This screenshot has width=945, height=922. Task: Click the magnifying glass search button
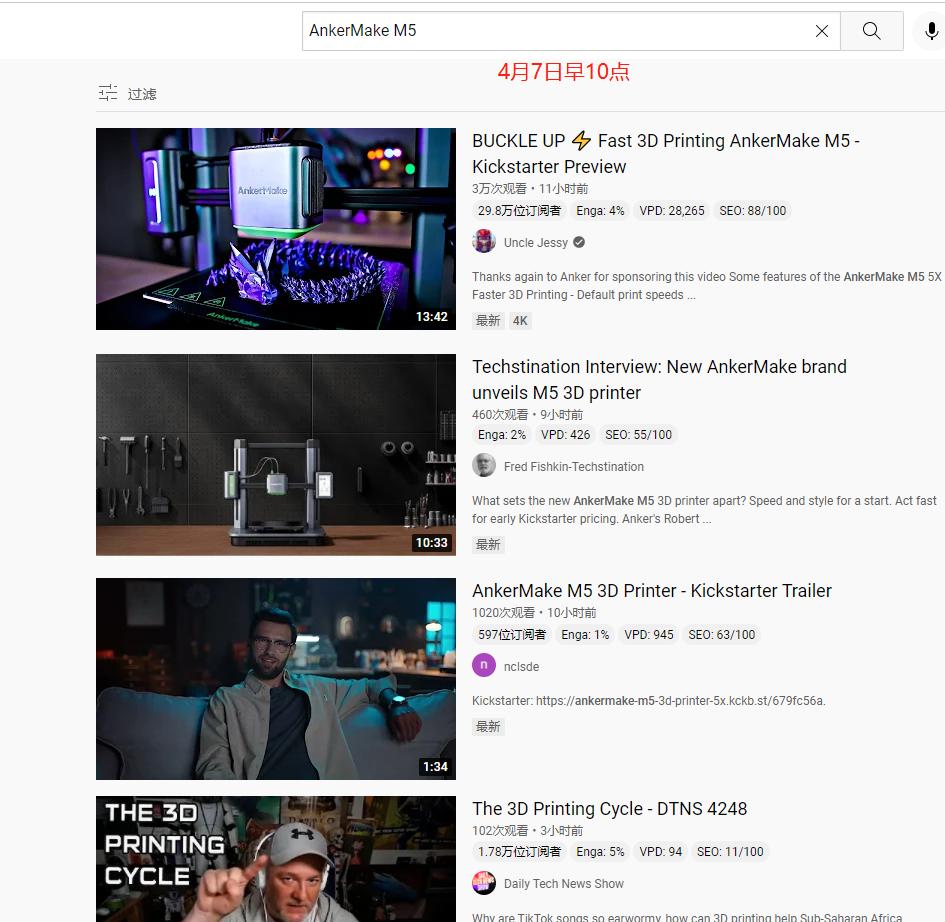[x=871, y=31]
